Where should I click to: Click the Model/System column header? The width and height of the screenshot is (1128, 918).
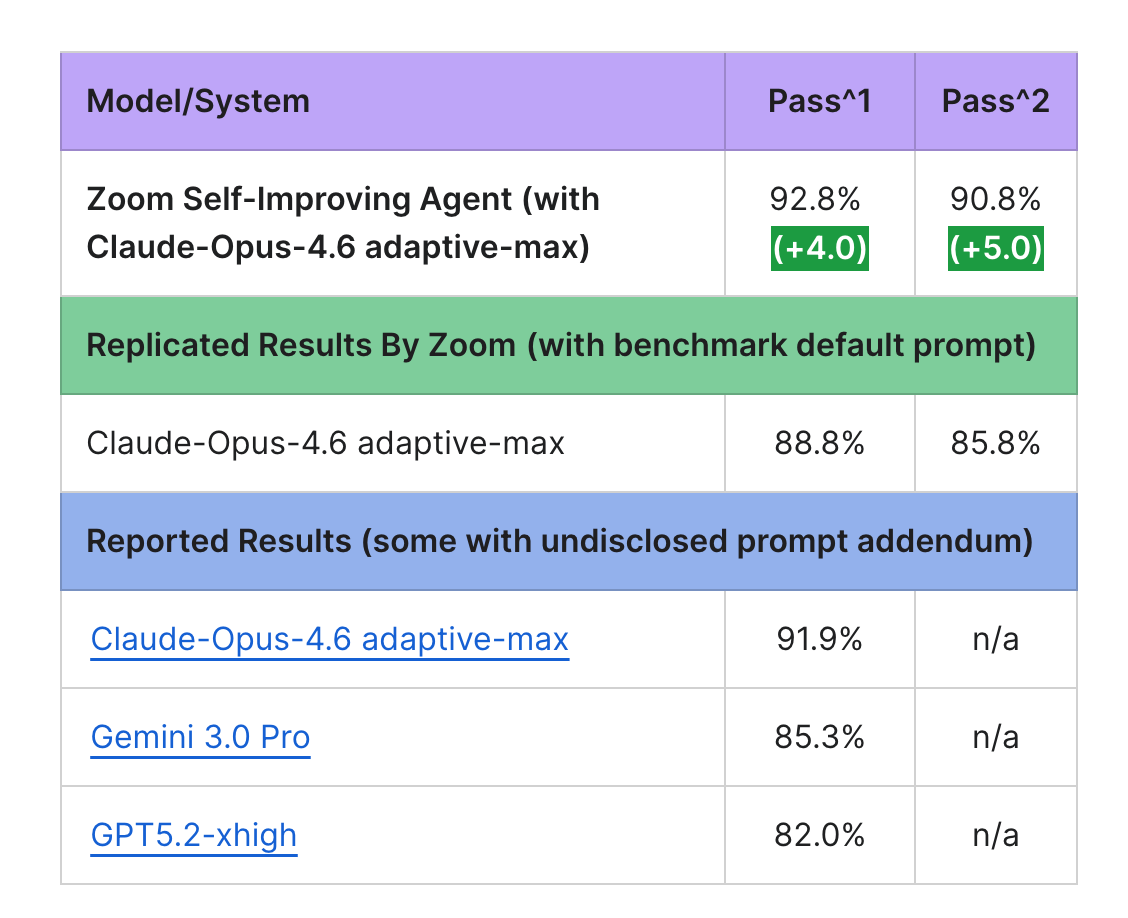tap(198, 101)
